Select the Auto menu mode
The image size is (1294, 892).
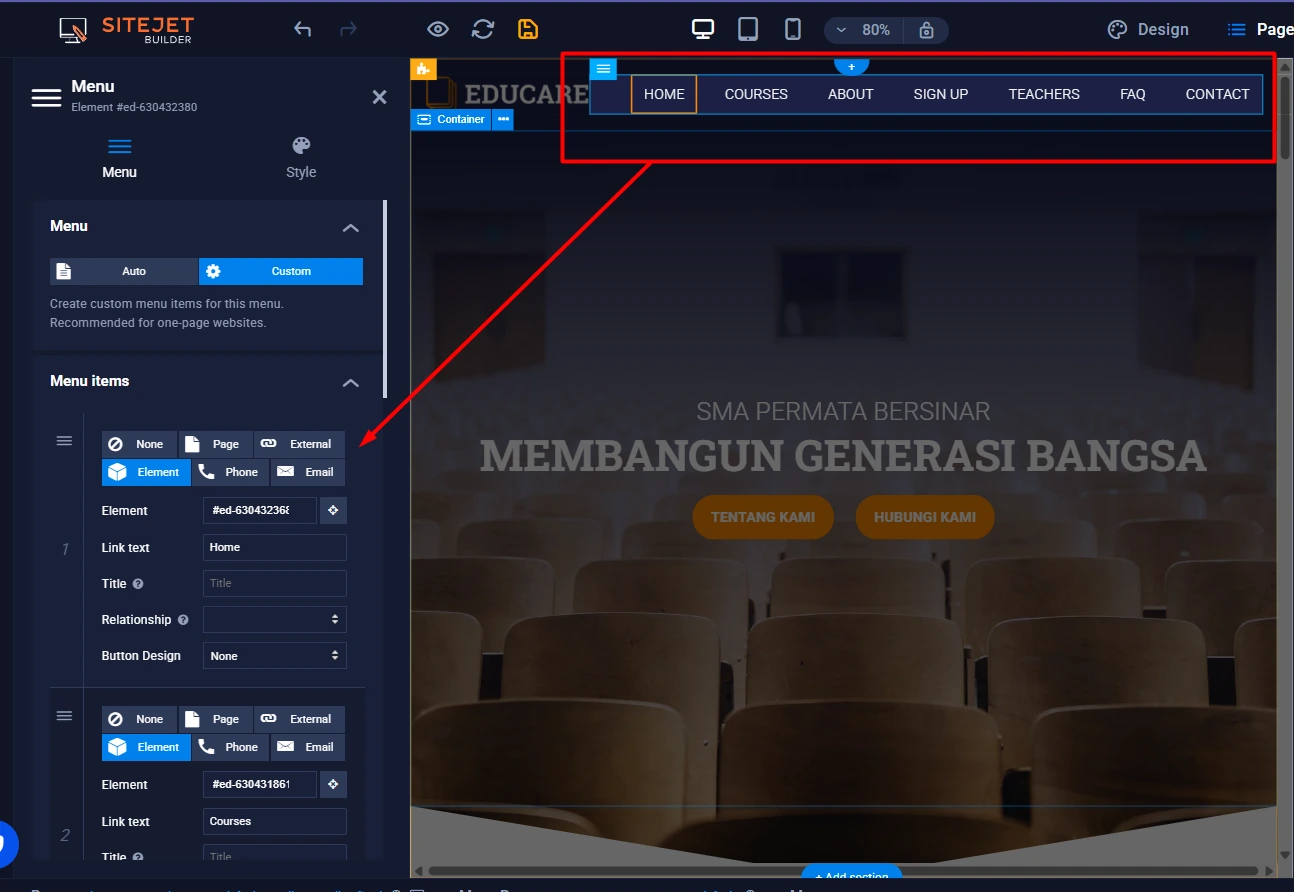tap(124, 271)
